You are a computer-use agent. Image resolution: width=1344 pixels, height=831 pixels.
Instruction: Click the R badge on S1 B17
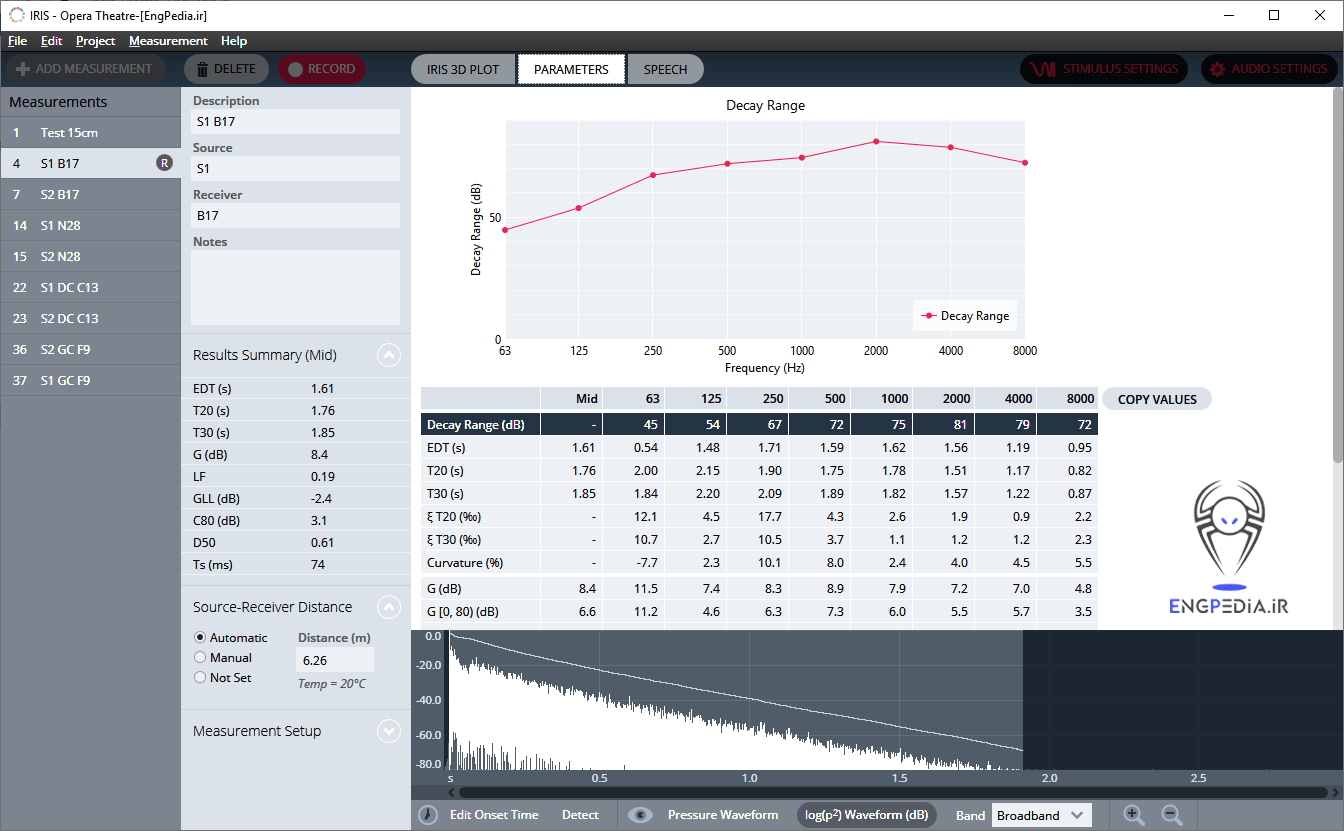(164, 163)
